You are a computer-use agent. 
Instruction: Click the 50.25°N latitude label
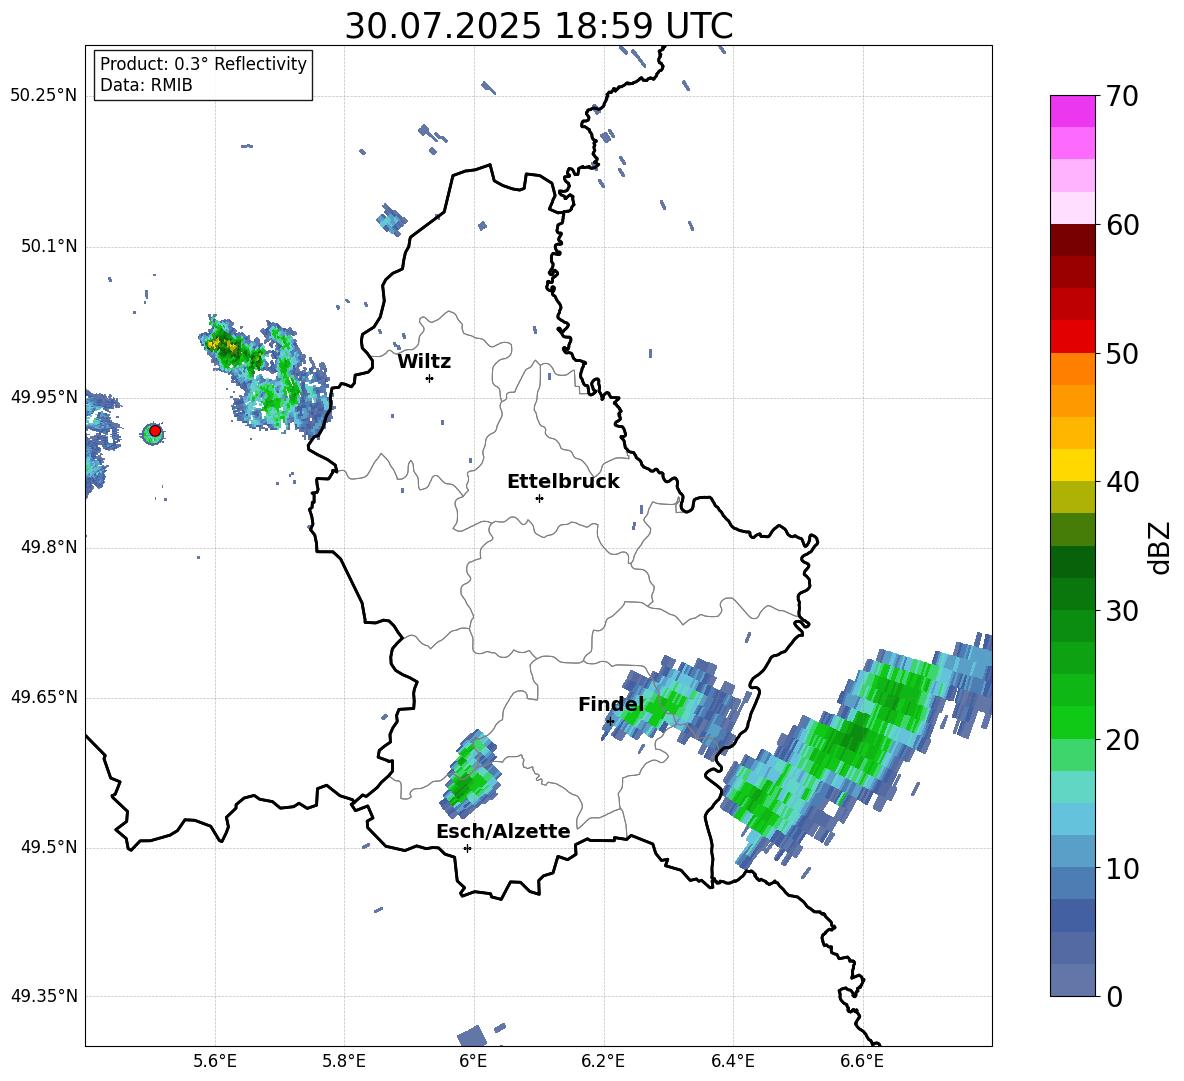point(44,96)
